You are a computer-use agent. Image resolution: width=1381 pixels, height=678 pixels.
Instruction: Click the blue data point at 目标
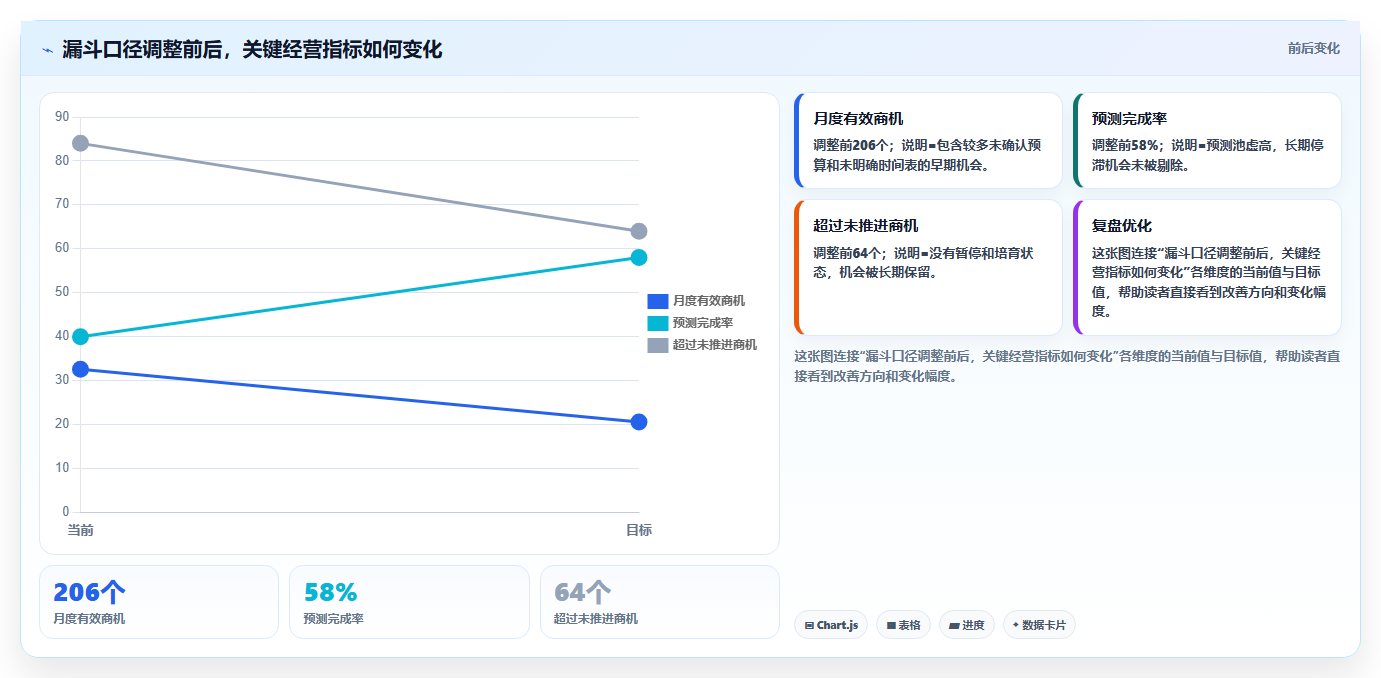[639, 422]
